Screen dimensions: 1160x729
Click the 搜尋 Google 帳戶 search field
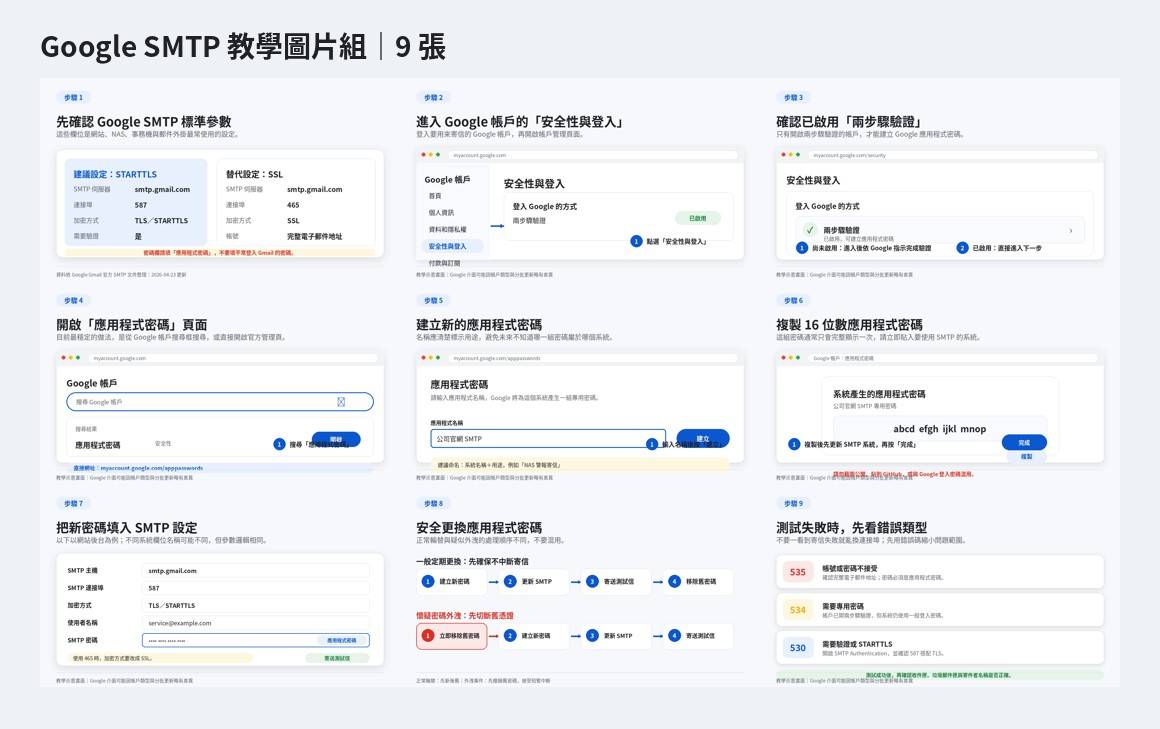point(220,402)
